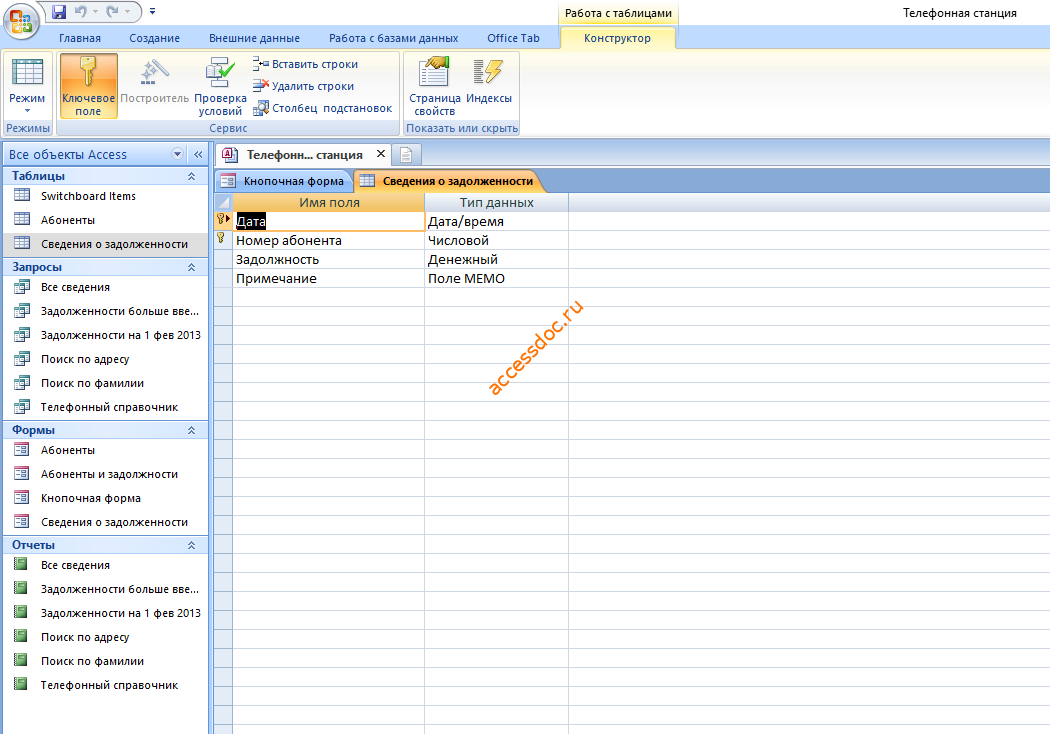Switch to the Создание ribbon tab
Screen dimensions: 1050x734
pyautogui.click(x=154, y=38)
